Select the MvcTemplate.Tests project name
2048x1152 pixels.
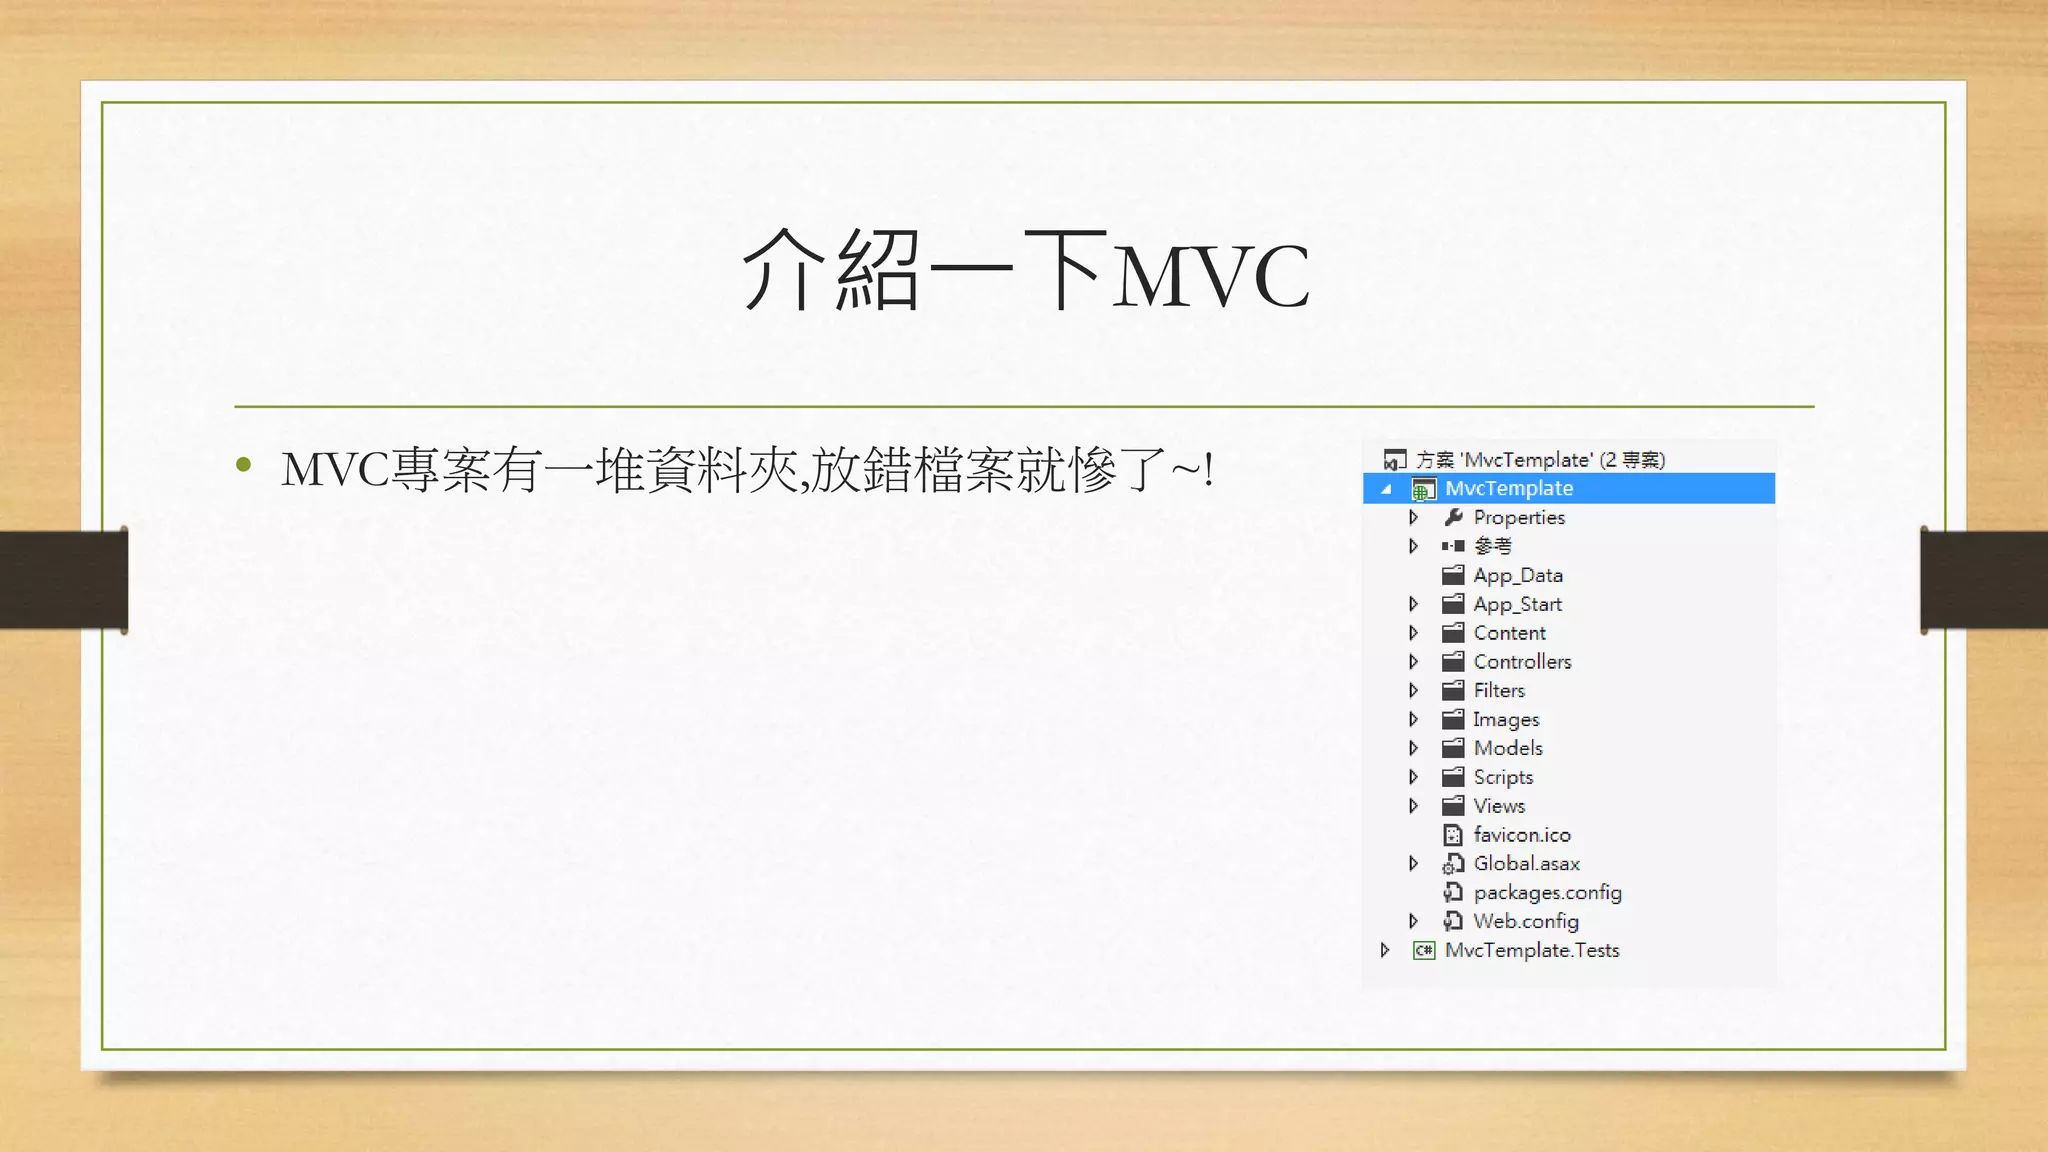1532,950
